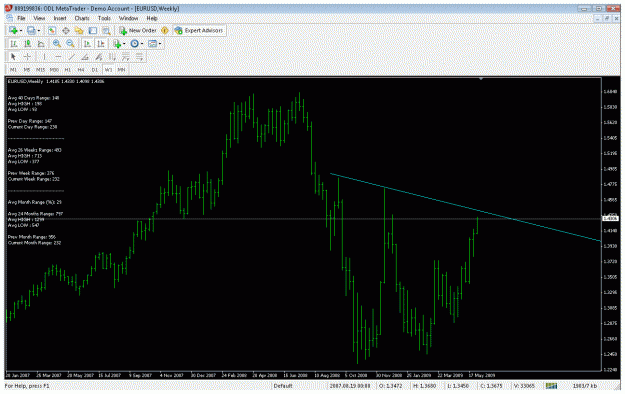Toggle the Terminal window icon

(93, 31)
